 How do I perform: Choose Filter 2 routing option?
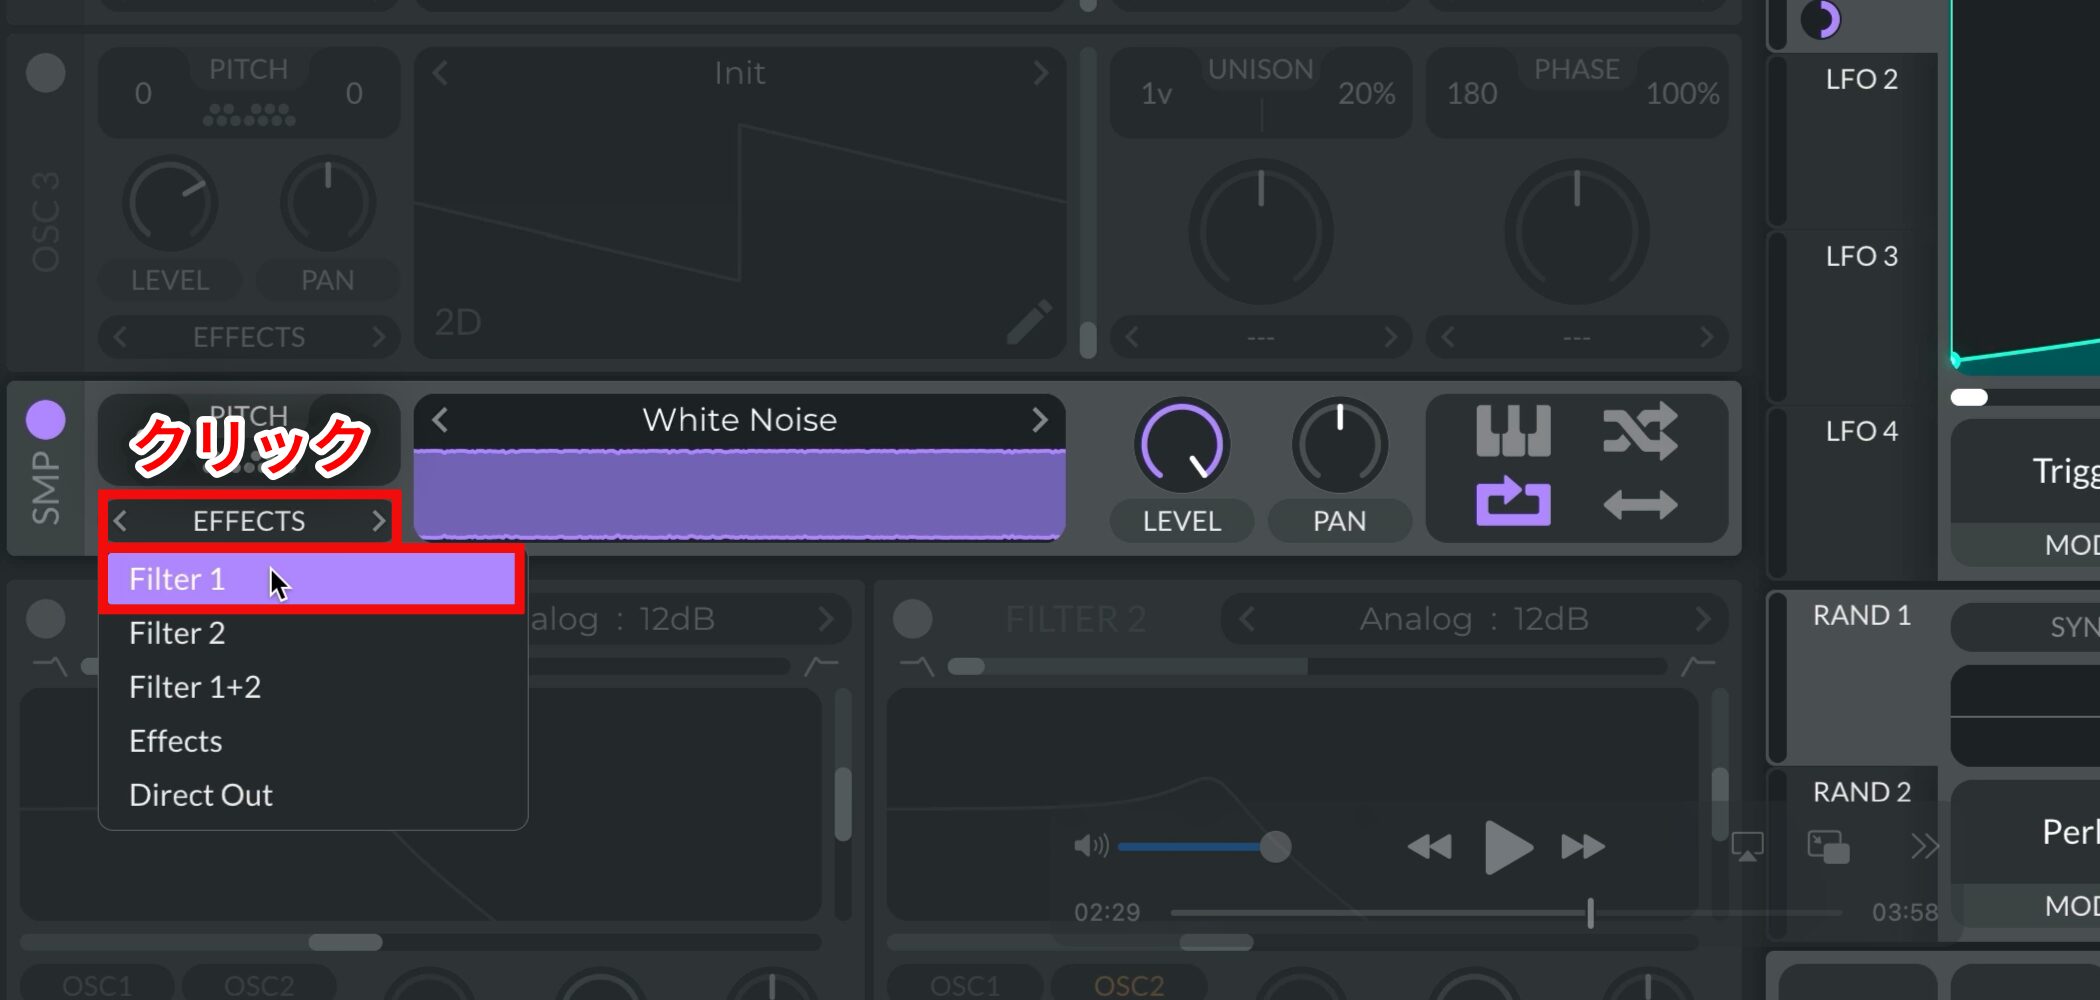[x=311, y=633]
